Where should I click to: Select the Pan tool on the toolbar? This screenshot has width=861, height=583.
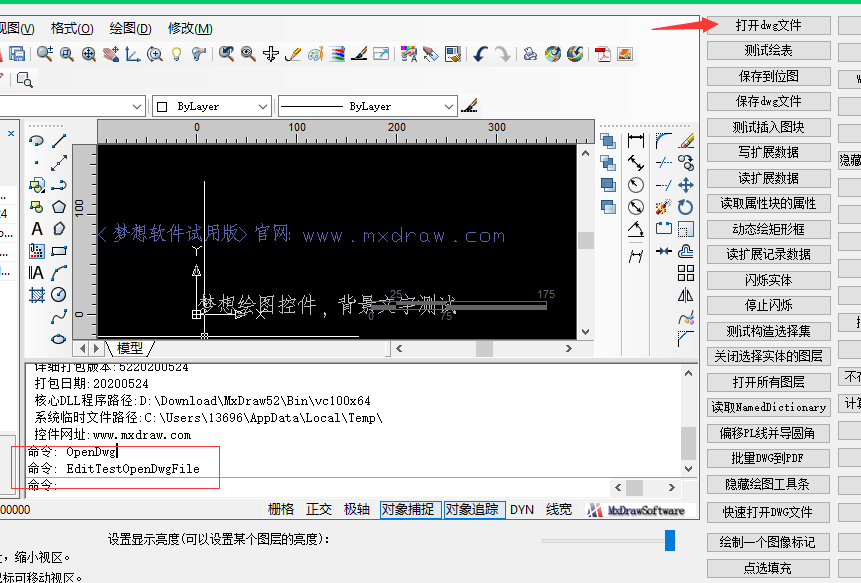[x=112, y=55]
